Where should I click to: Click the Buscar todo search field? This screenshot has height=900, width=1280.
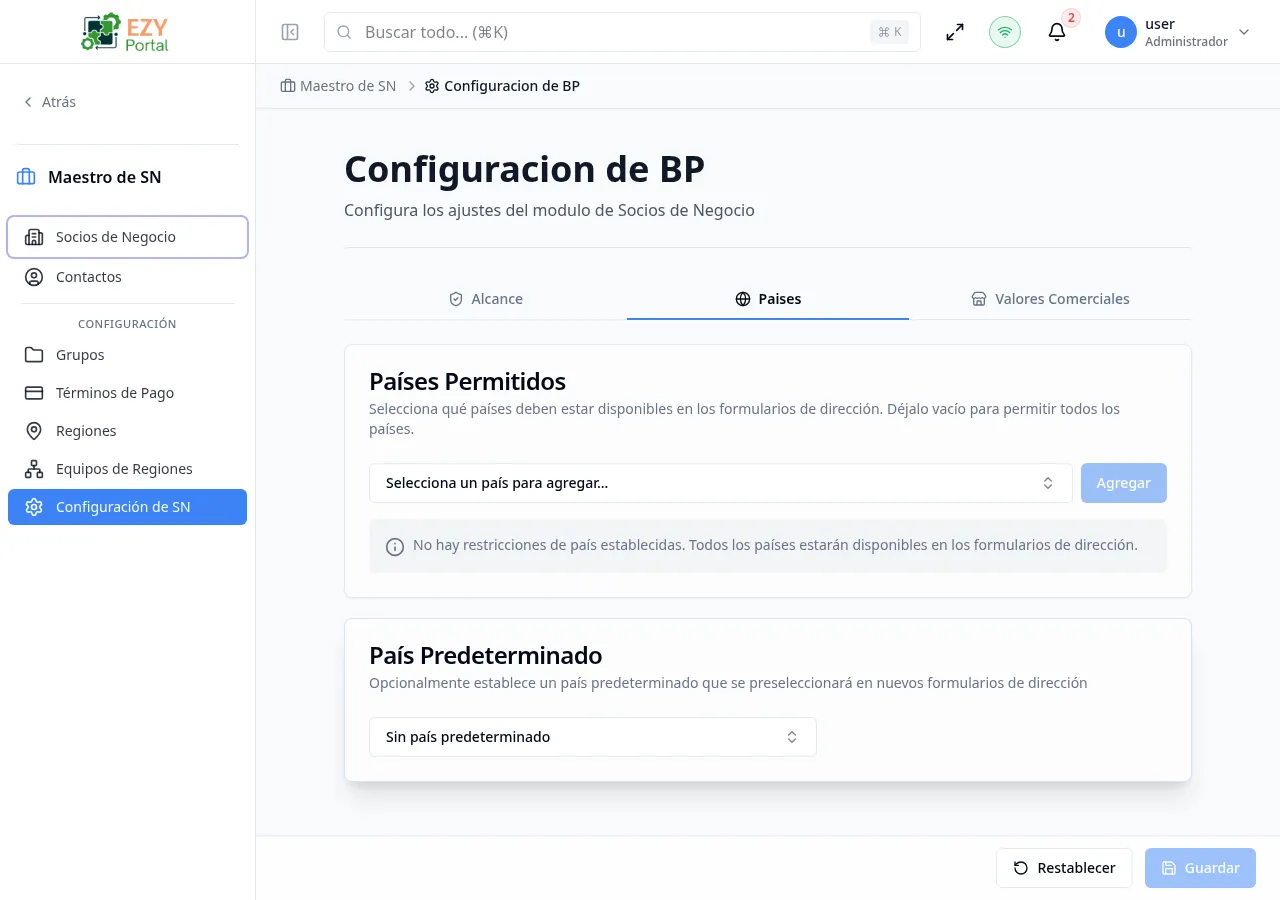(x=622, y=32)
